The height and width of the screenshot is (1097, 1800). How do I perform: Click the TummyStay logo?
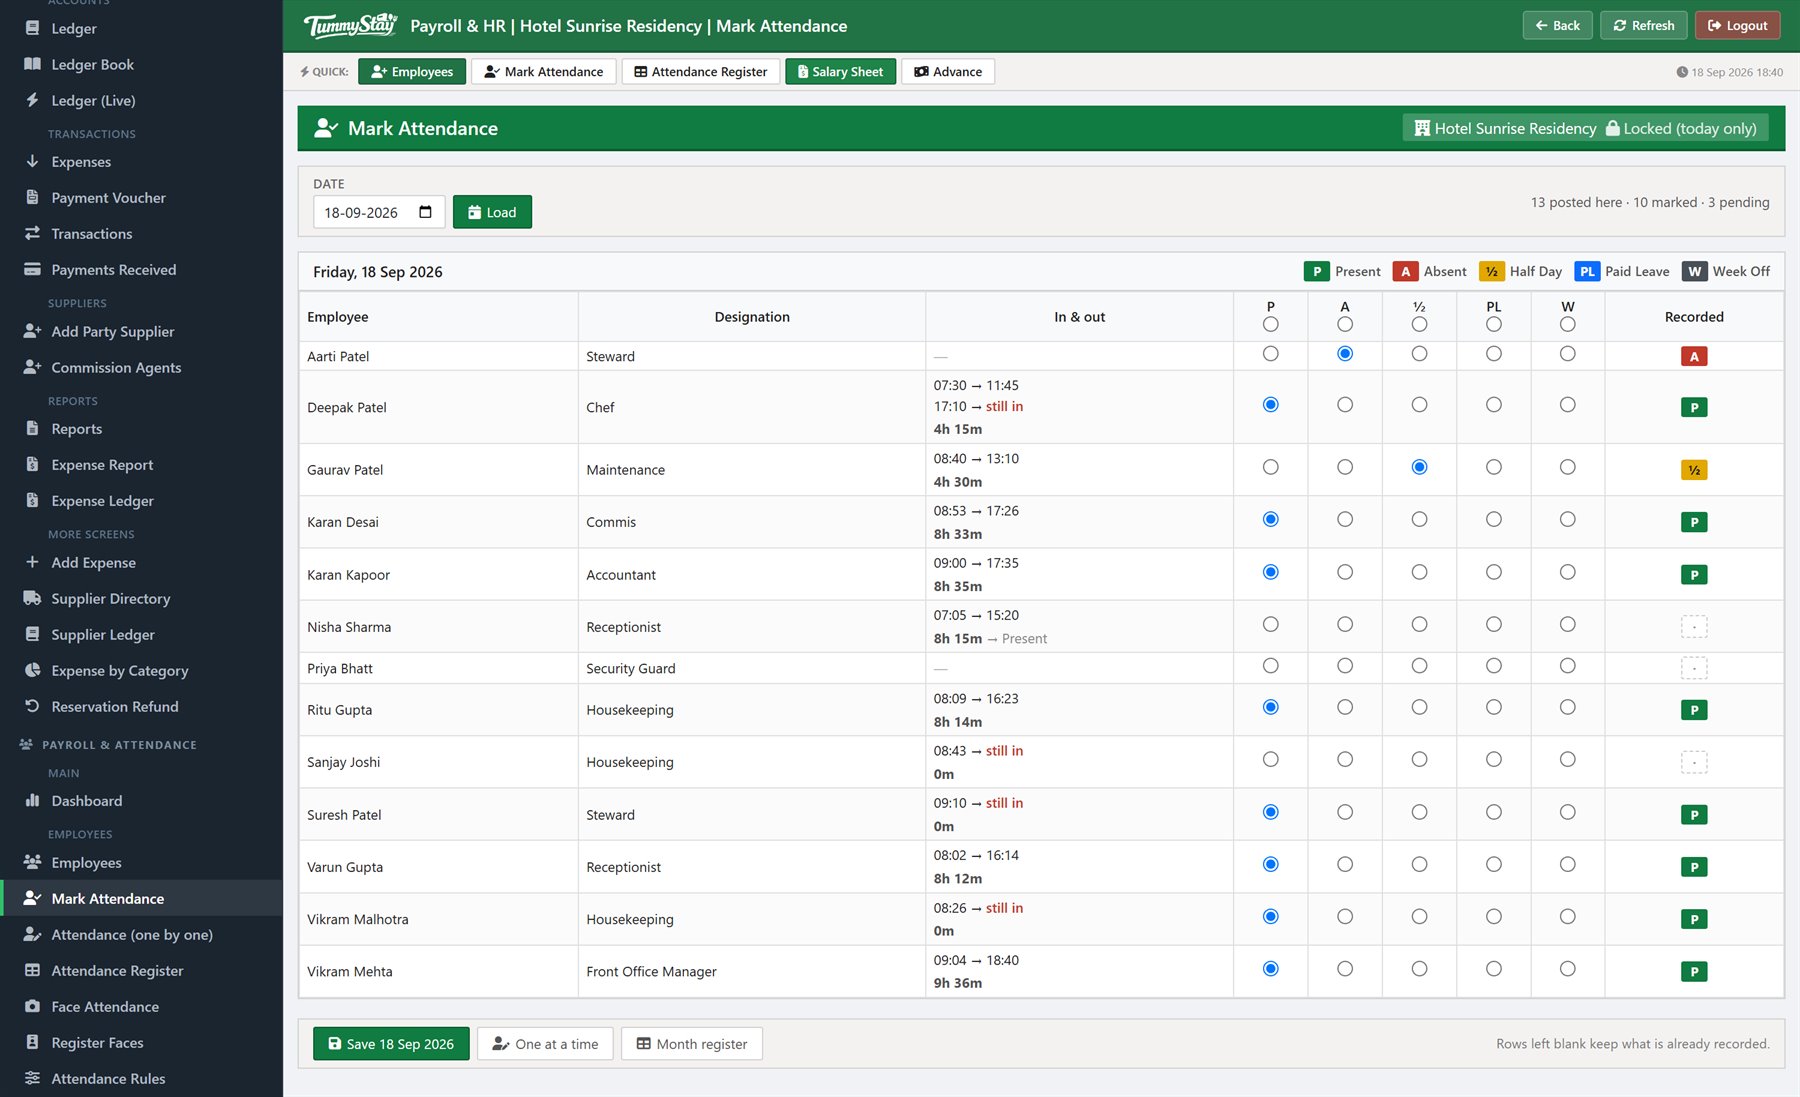point(350,25)
